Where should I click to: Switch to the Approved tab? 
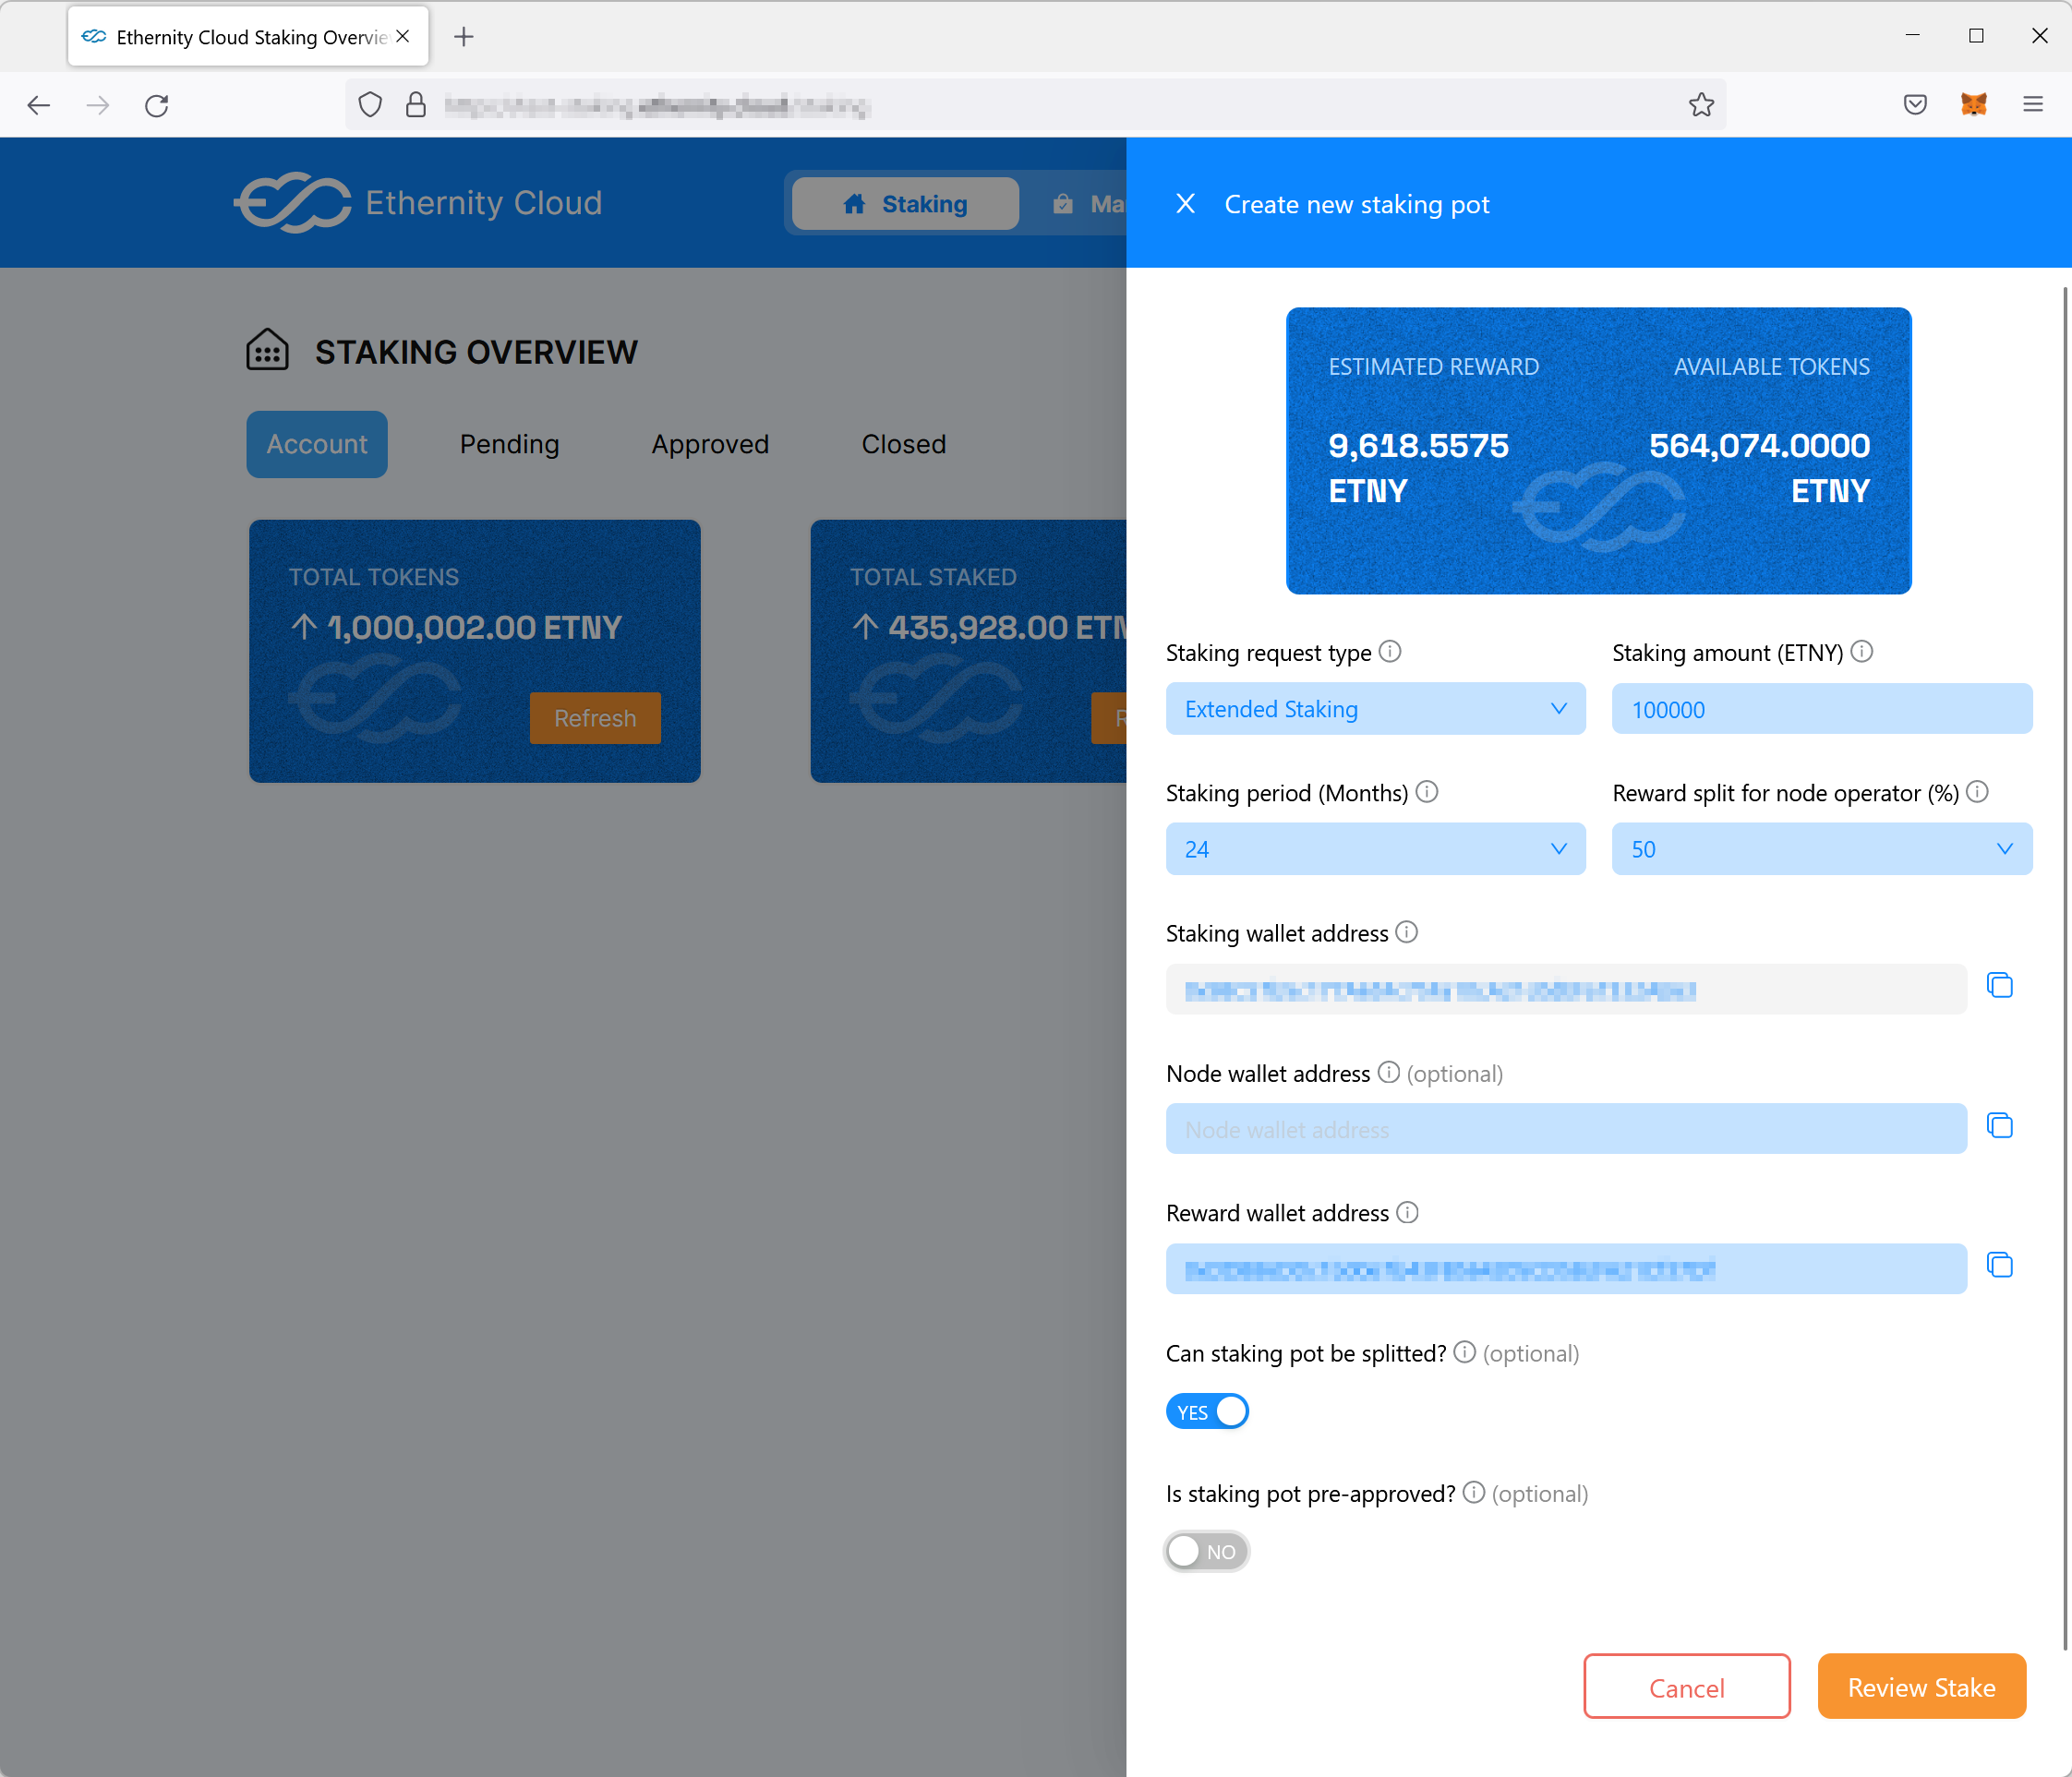tap(710, 444)
